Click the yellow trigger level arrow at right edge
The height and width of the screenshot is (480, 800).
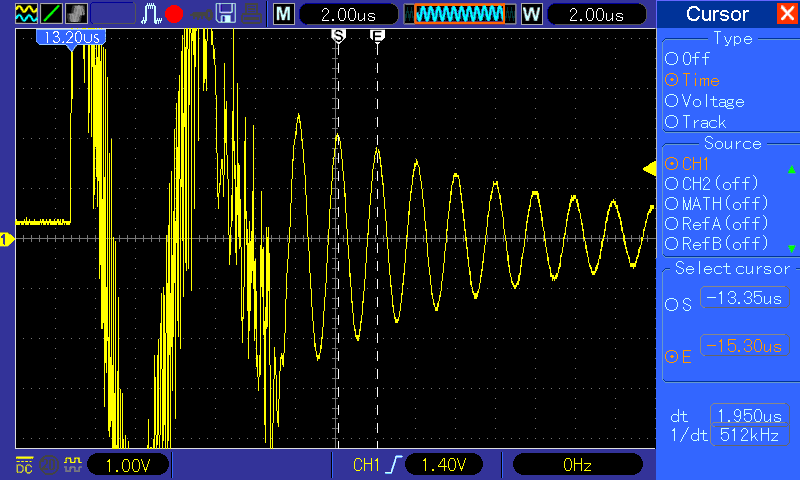(649, 169)
